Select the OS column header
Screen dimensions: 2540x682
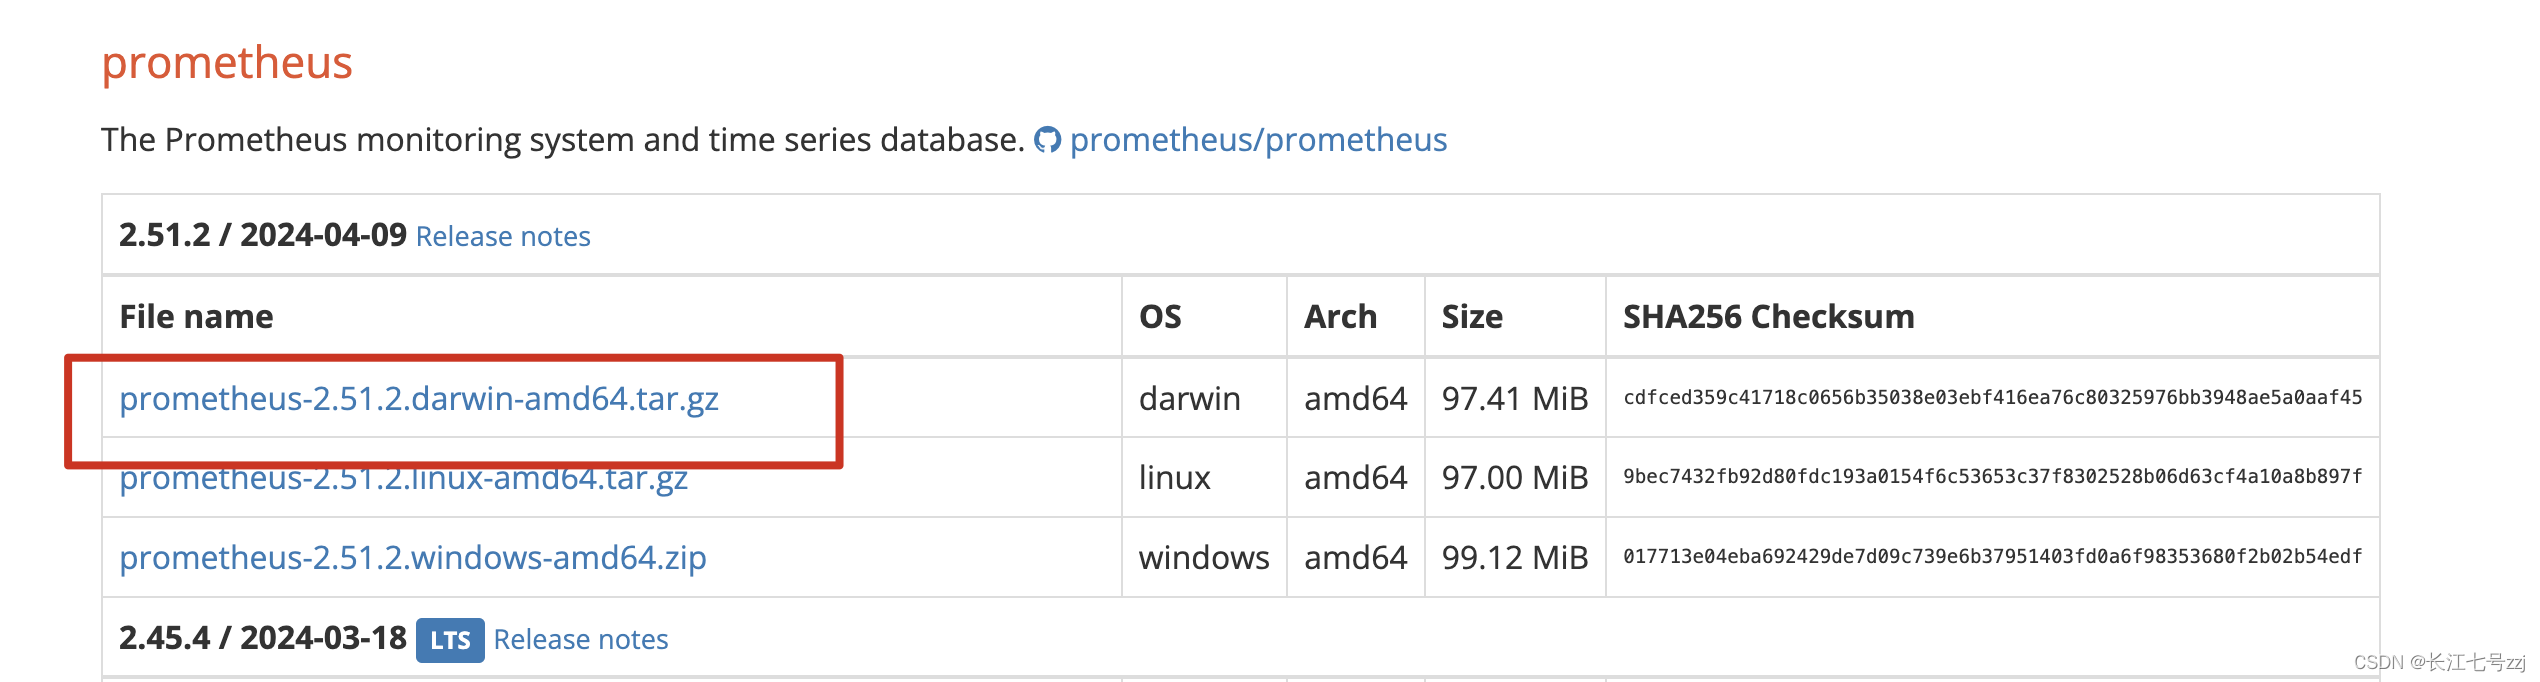coord(1159,316)
